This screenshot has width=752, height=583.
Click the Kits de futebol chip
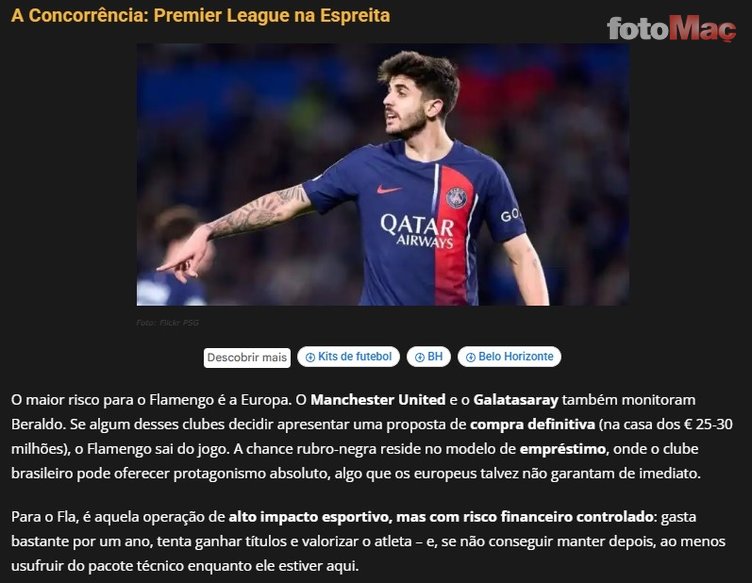tap(348, 357)
